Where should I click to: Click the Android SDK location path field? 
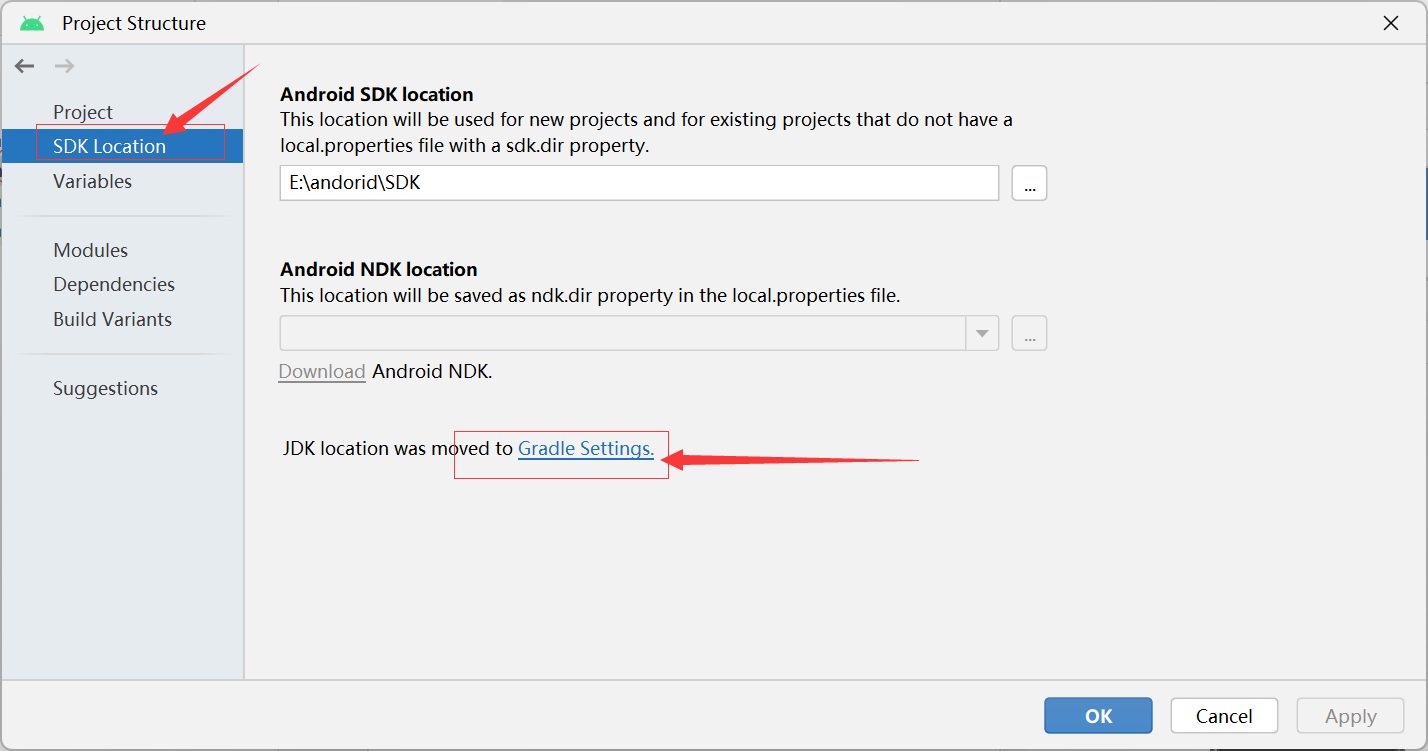click(639, 183)
